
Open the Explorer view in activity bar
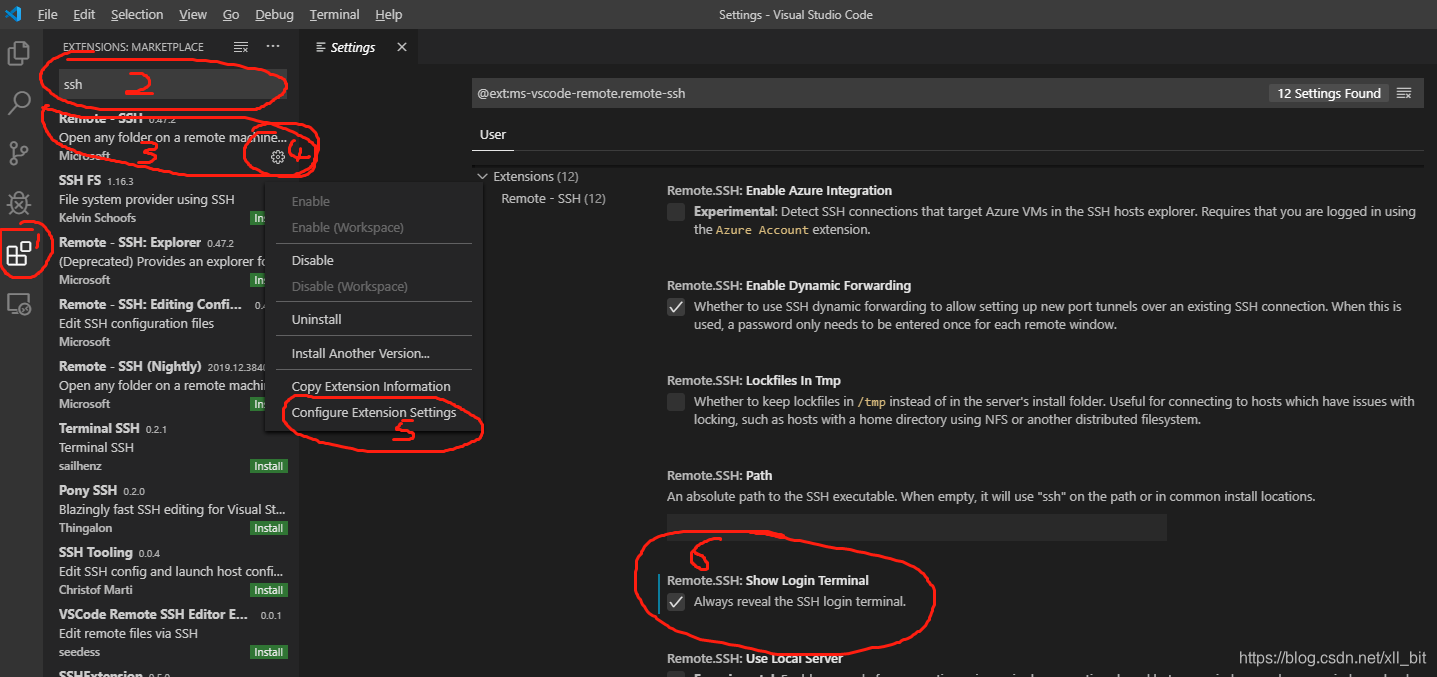tap(18, 53)
